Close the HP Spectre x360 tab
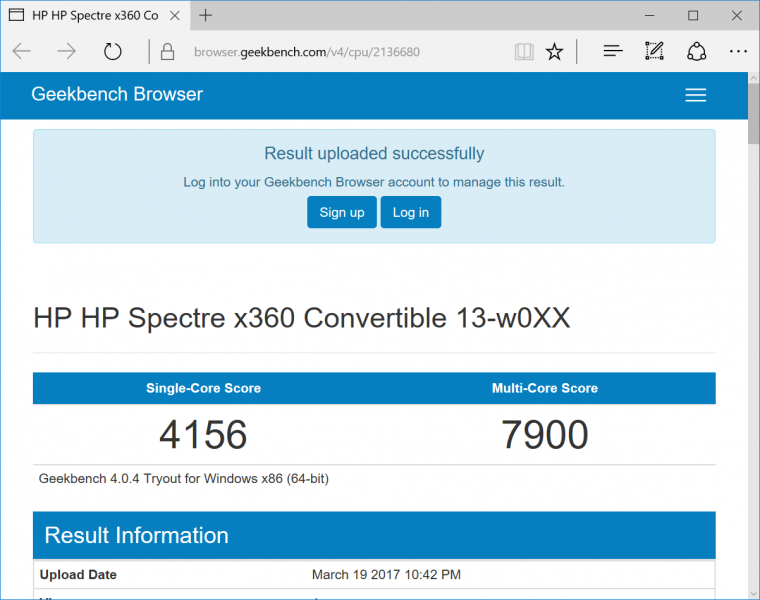This screenshot has width=760, height=600. pyautogui.click(x=175, y=16)
